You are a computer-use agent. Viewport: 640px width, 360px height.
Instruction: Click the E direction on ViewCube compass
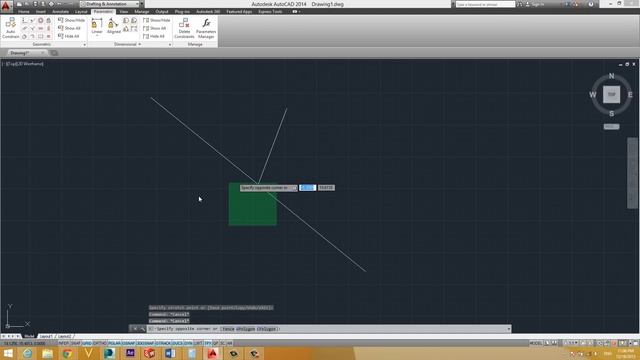[x=630, y=94]
